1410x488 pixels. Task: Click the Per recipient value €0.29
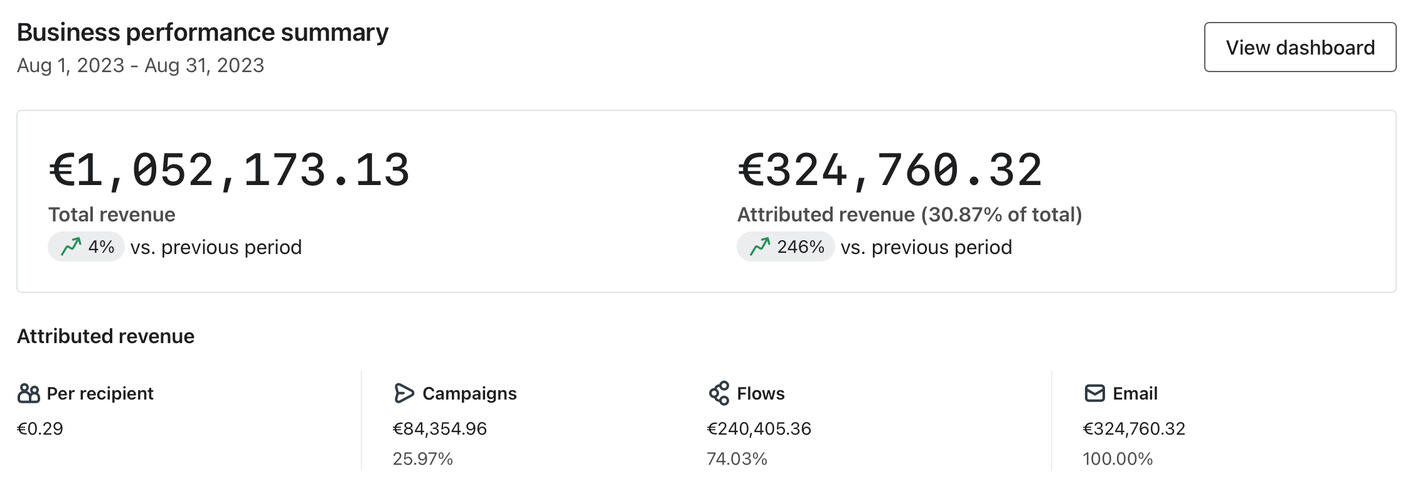tap(40, 429)
